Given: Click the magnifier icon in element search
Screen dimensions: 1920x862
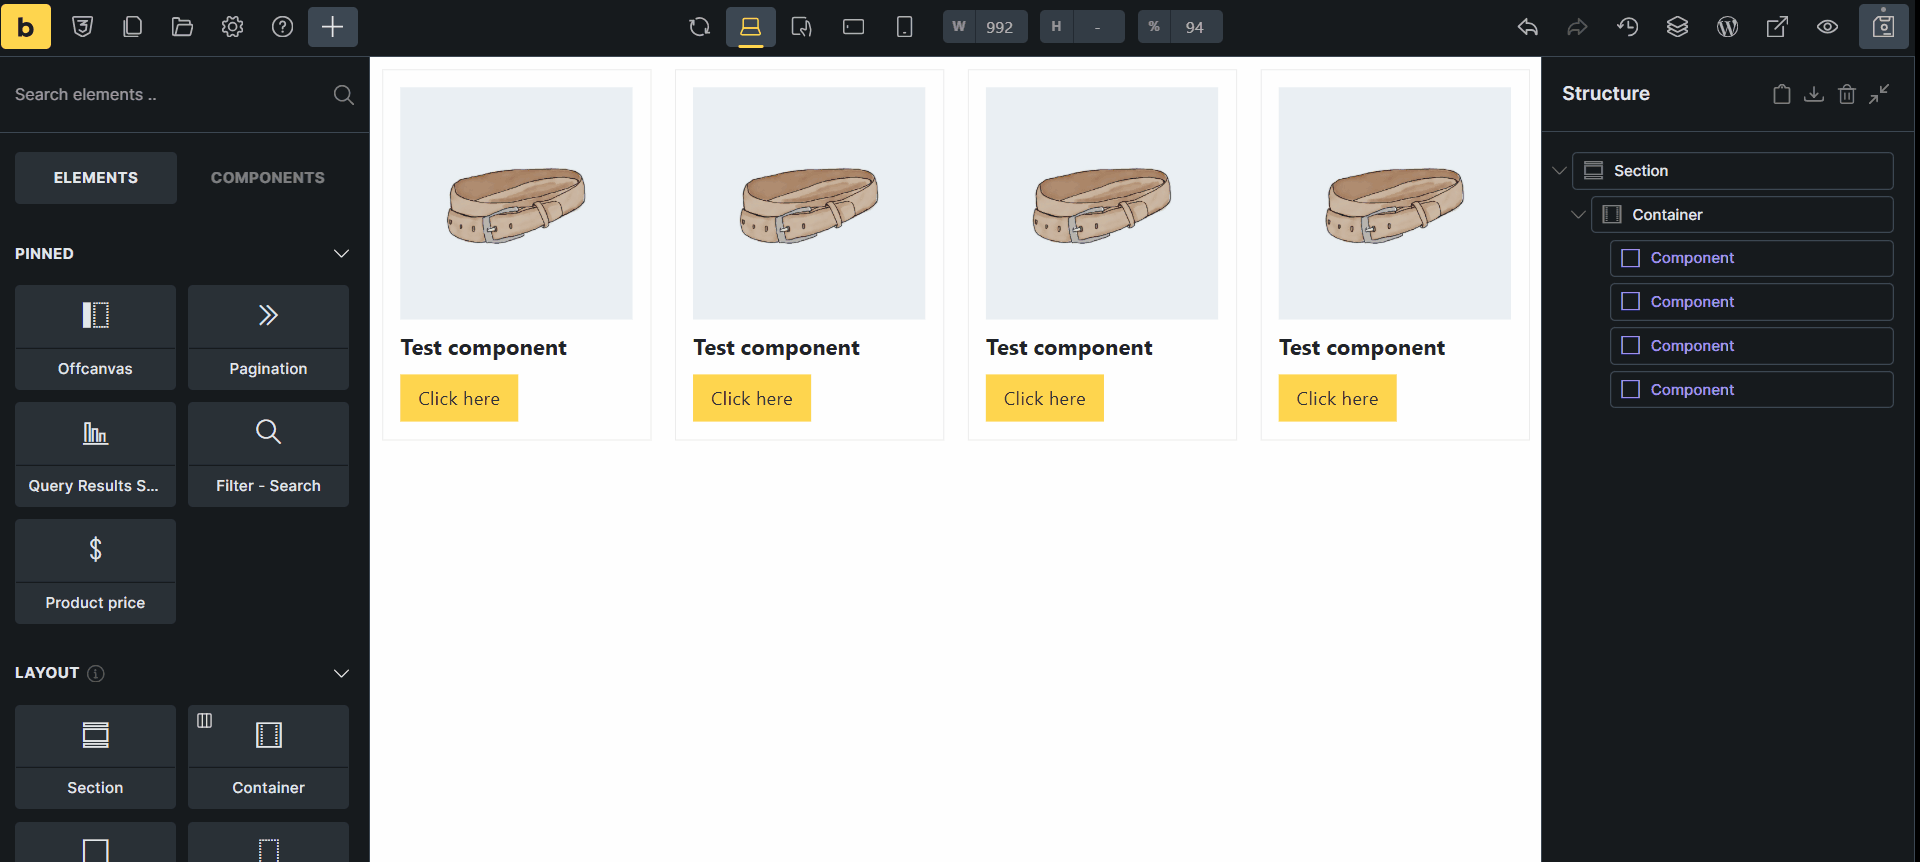Looking at the screenshot, I should pyautogui.click(x=343, y=95).
